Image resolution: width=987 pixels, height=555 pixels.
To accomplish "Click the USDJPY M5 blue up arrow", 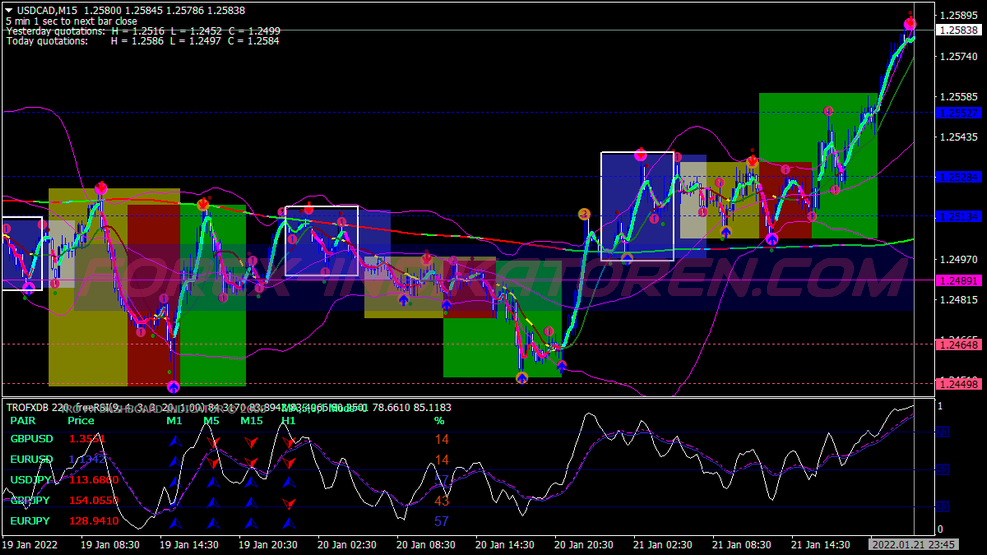I will coord(212,481).
